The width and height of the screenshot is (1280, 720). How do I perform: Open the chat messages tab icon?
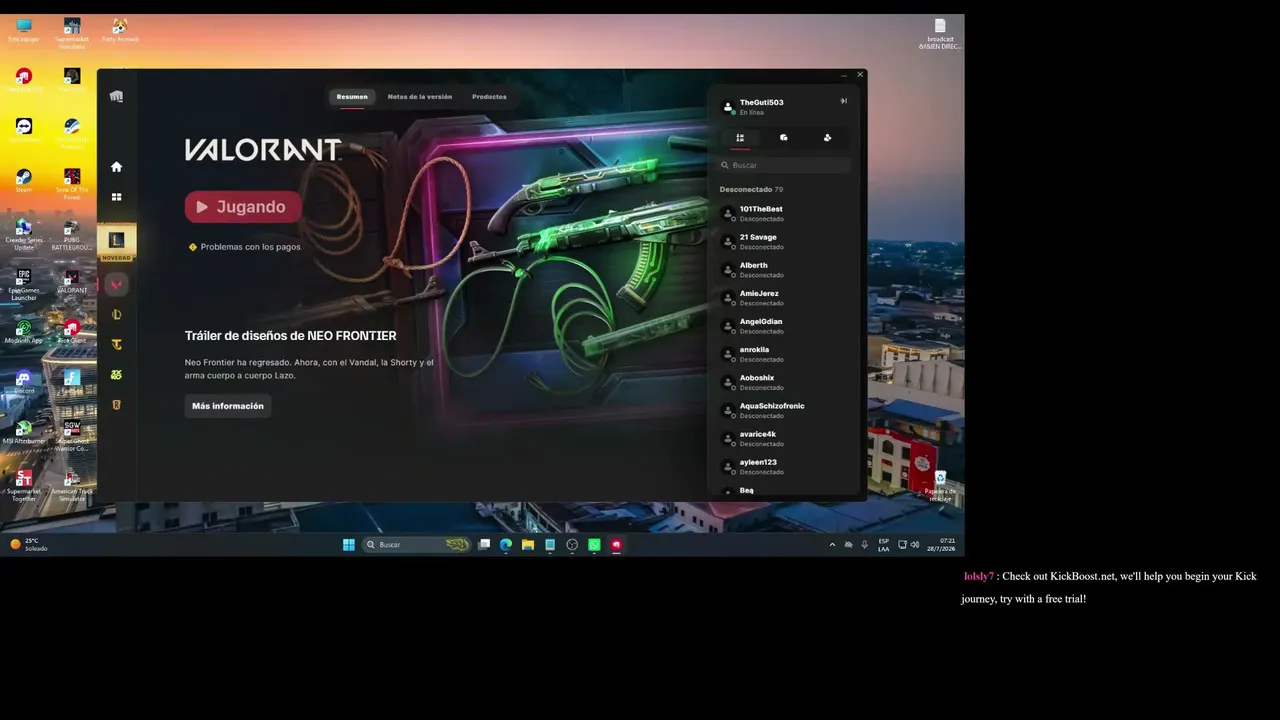pyautogui.click(x=783, y=138)
